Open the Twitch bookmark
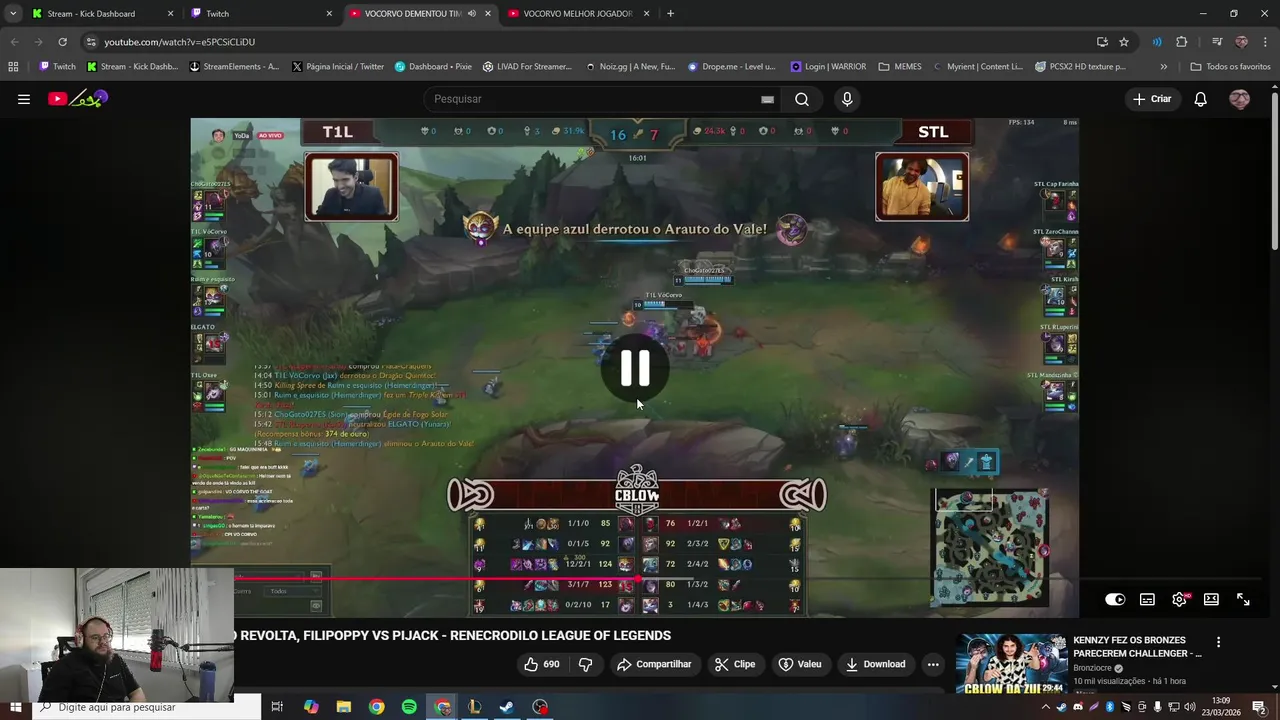 coord(57,67)
